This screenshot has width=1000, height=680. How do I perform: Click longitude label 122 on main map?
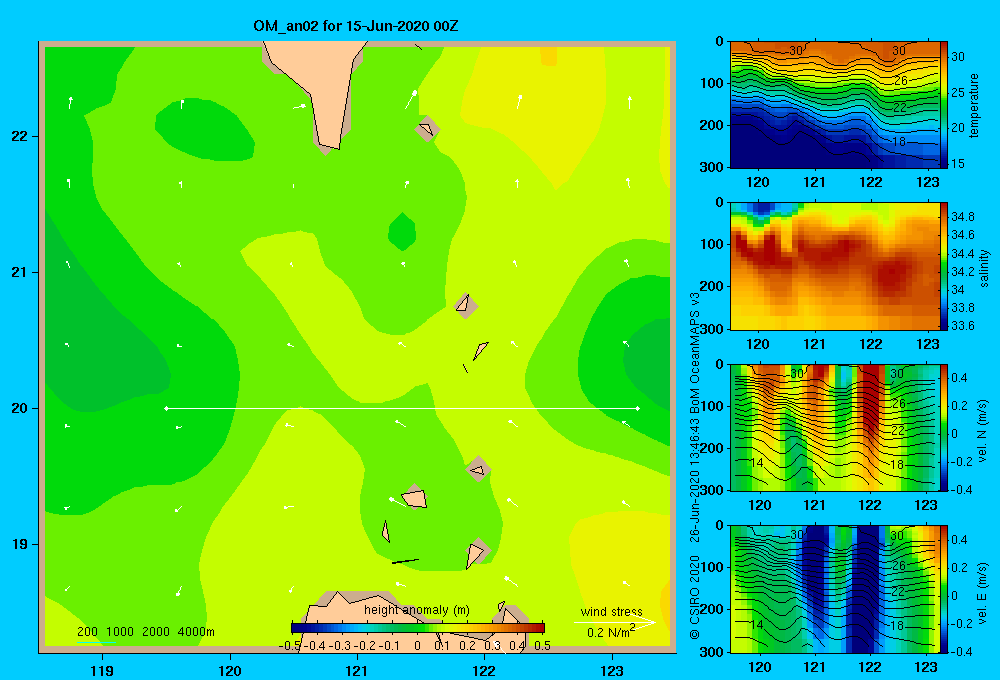[484, 670]
